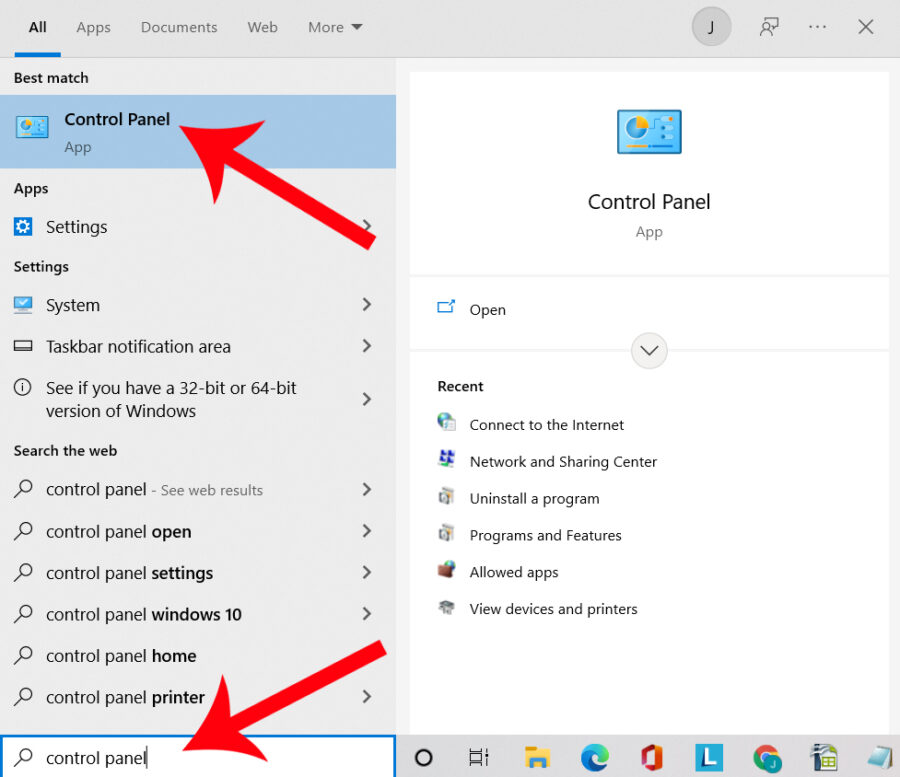Viewport: 900px width, 777px height.
Task: Open Network and Sharing Center recent item
Action: click(x=563, y=461)
